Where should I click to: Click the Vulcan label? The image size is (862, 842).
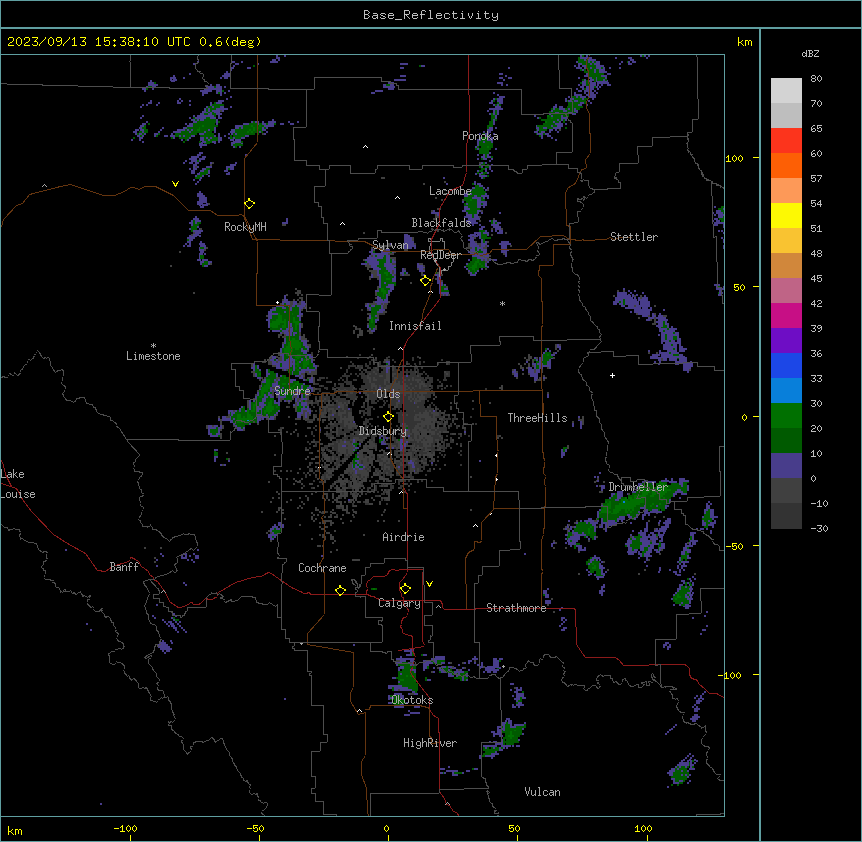(542, 792)
